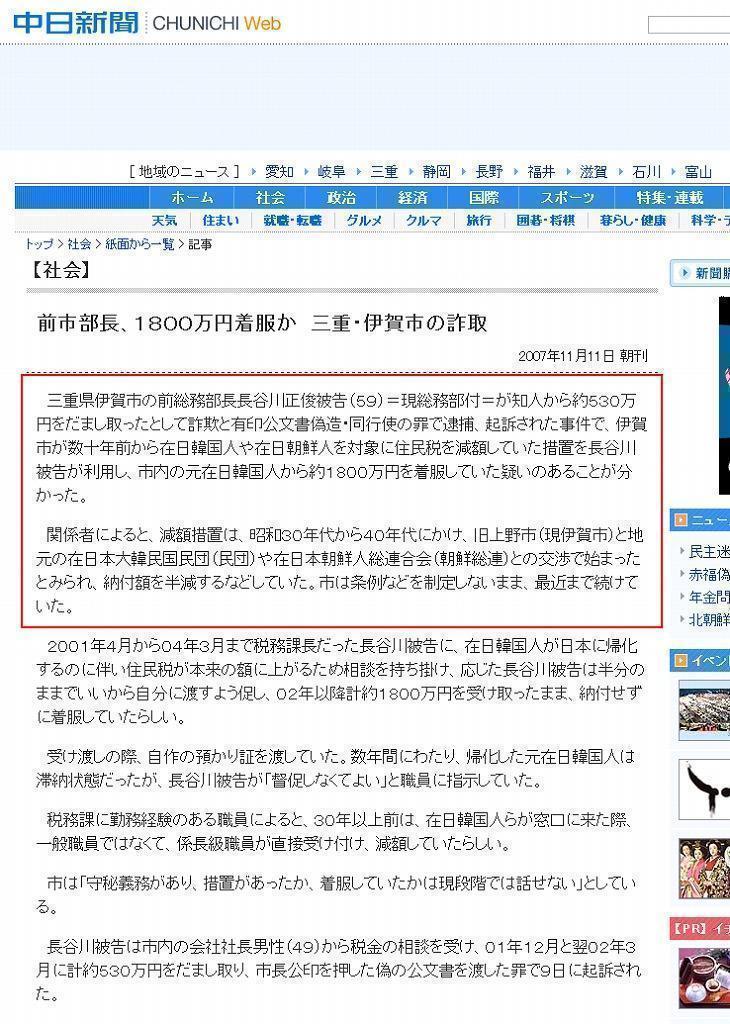Image resolution: width=730 pixels, height=1024 pixels.
Task: Open 三重 regional news link
Action: tap(384, 172)
